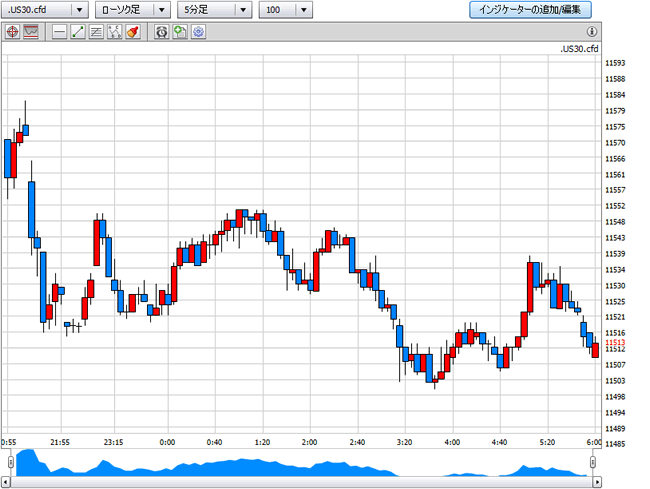Open the ローソク足 chart type dropdown
This screenshot has height=489, width=650.
click(x=133, y=10)
